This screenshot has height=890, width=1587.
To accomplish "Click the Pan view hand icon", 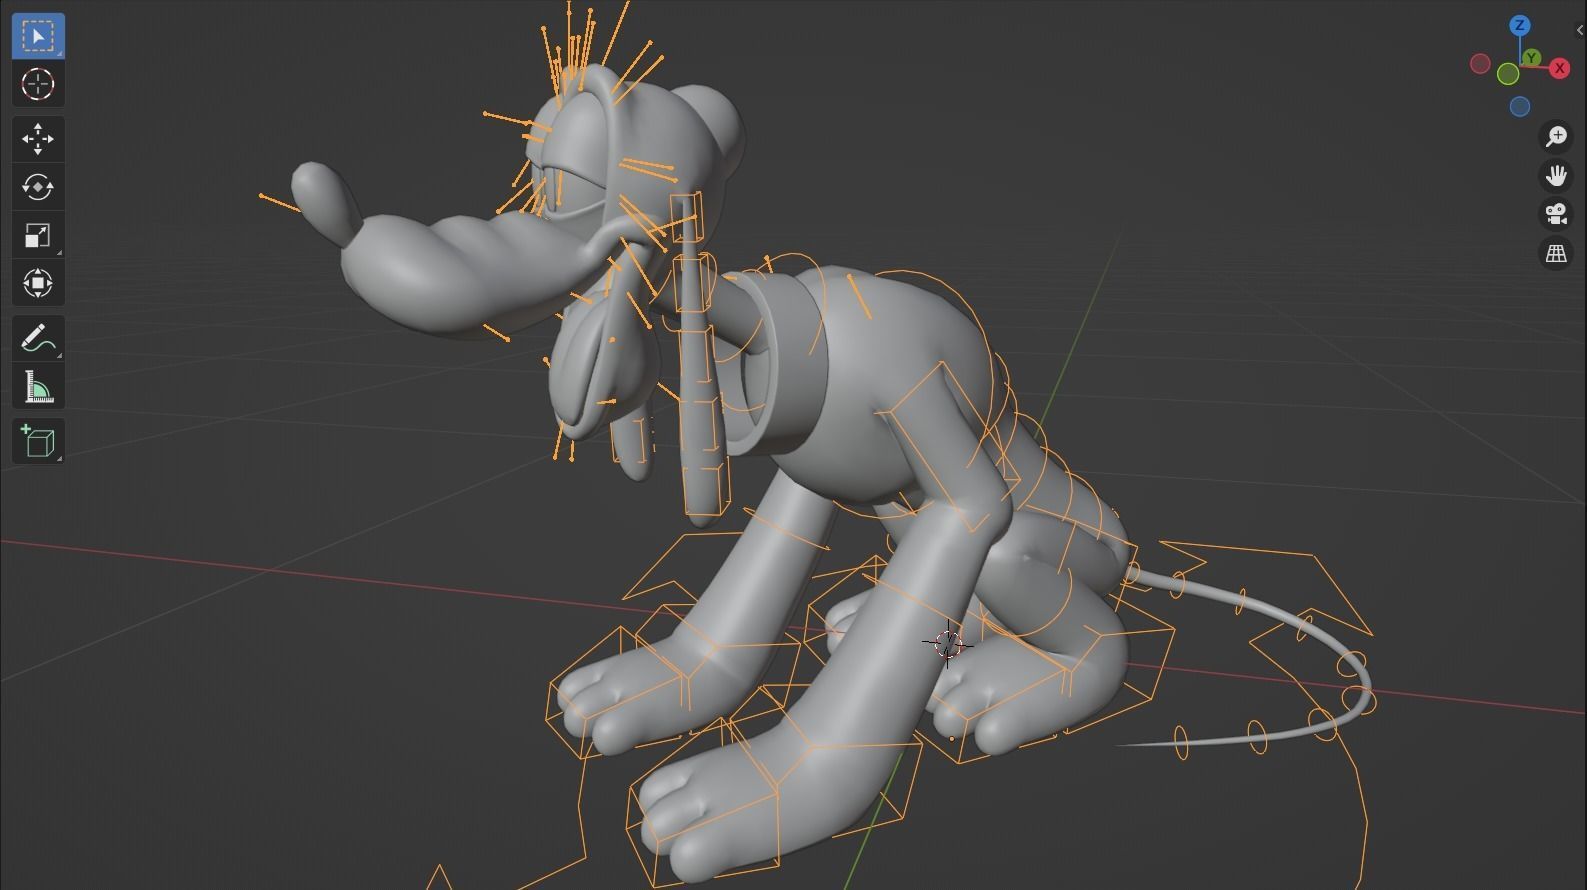I will tap(1556, 175).
